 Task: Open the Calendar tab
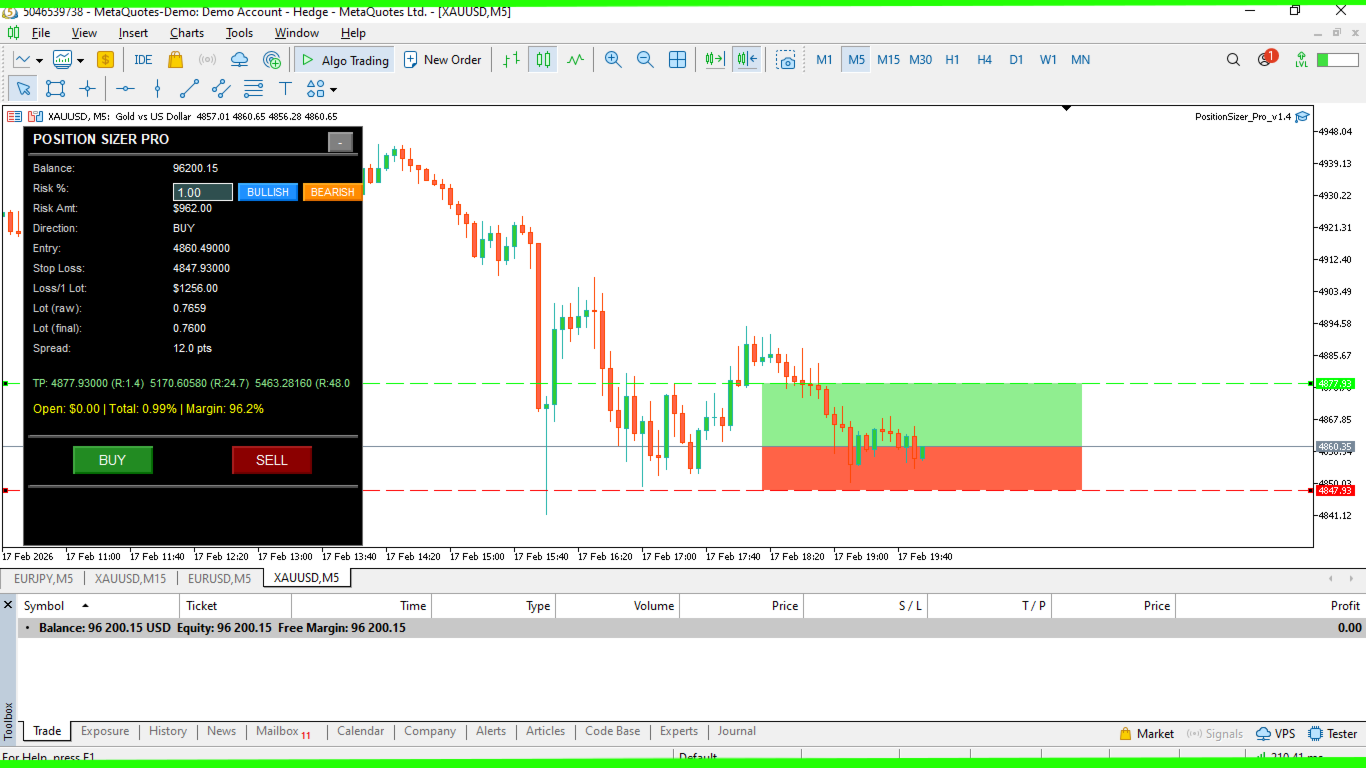tap(360, 732)
